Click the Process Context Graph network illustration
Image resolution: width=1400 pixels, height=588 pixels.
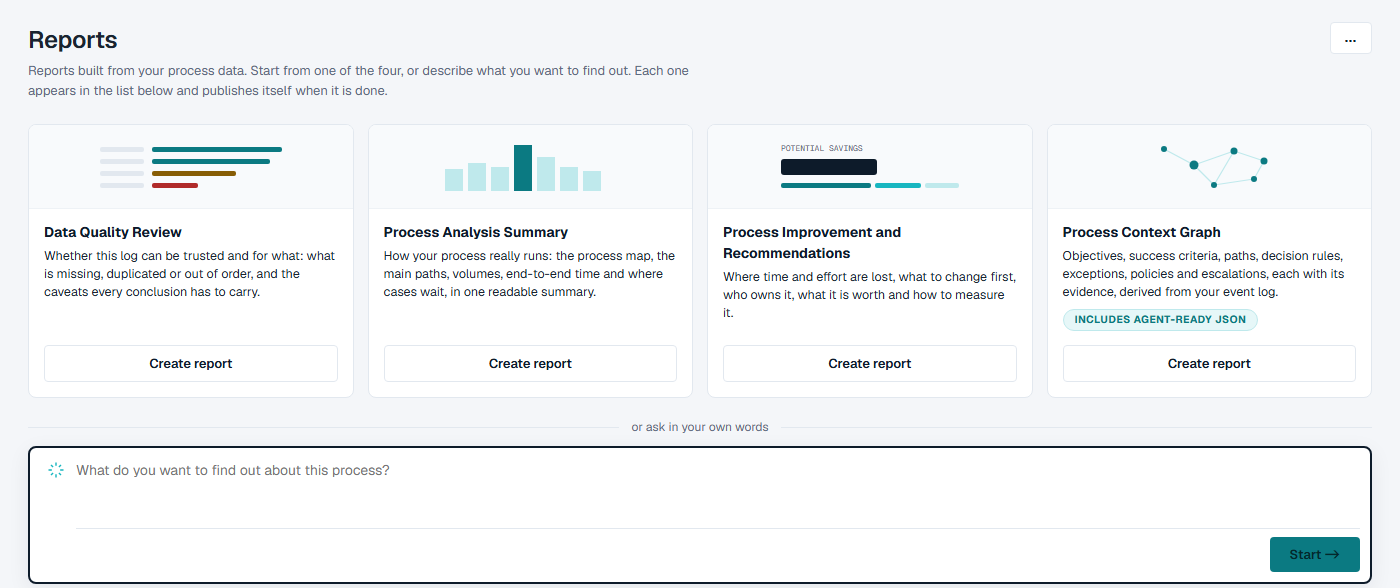[1214, 166]
